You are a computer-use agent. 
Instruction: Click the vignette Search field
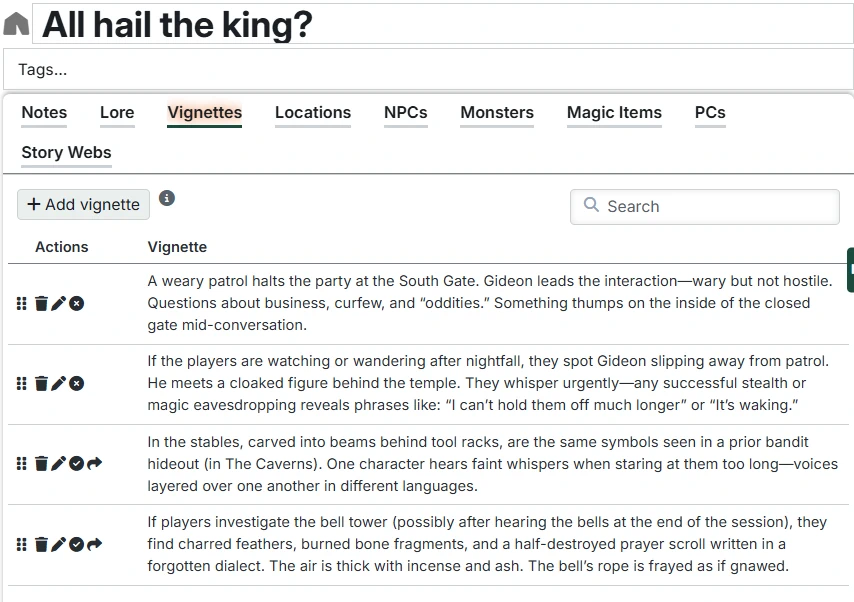click(716, 207)
